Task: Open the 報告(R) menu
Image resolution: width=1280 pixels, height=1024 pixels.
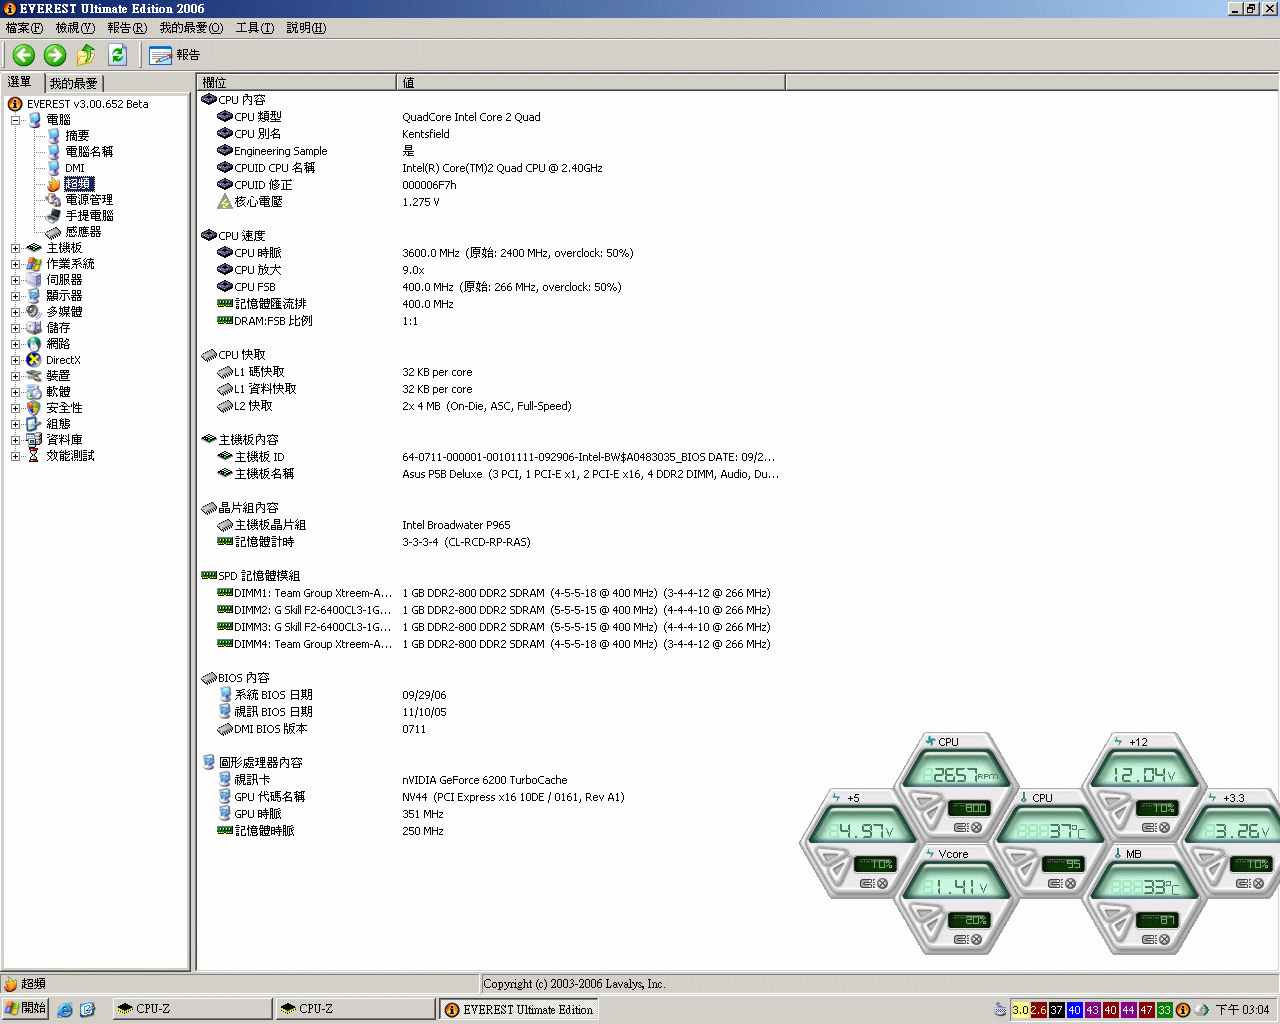Action: tap(127, 28)
